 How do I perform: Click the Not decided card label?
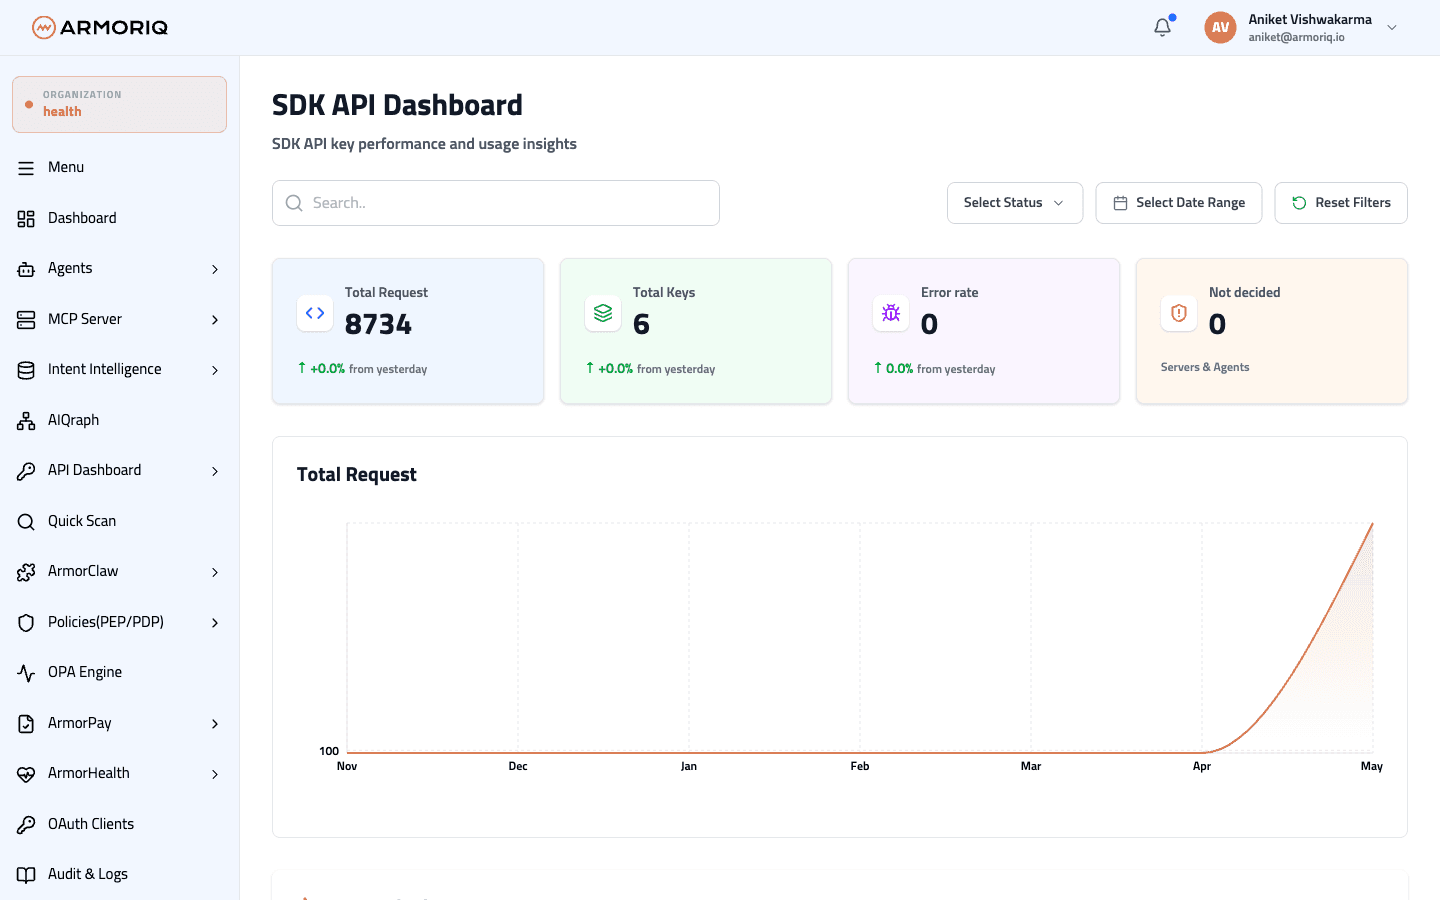[x=1245, y=292]
